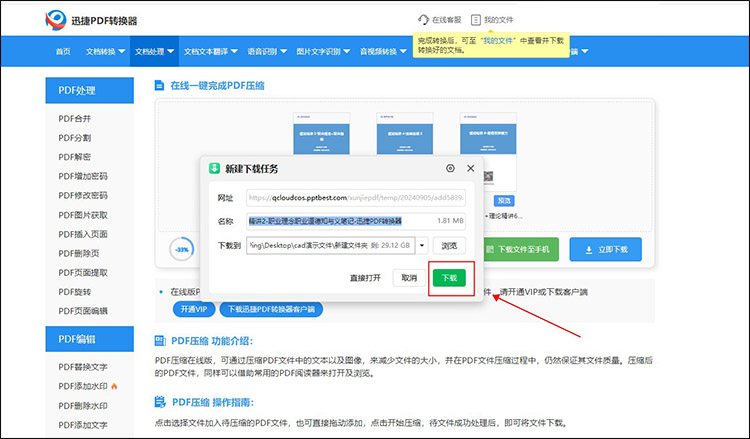Image resolution: width=750 pixels, height=439 pixels.
Task: Click the 在线一键完成PDF压缩 heading icon
Action: (x=159, y=86)
